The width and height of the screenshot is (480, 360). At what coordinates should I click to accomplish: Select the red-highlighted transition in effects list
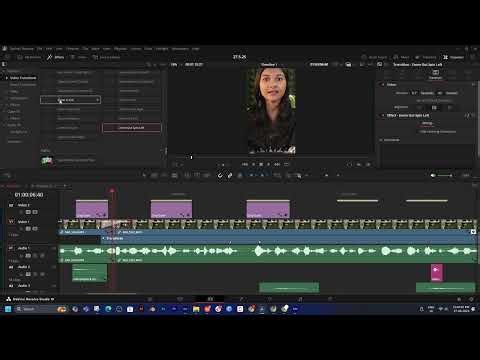132,127
